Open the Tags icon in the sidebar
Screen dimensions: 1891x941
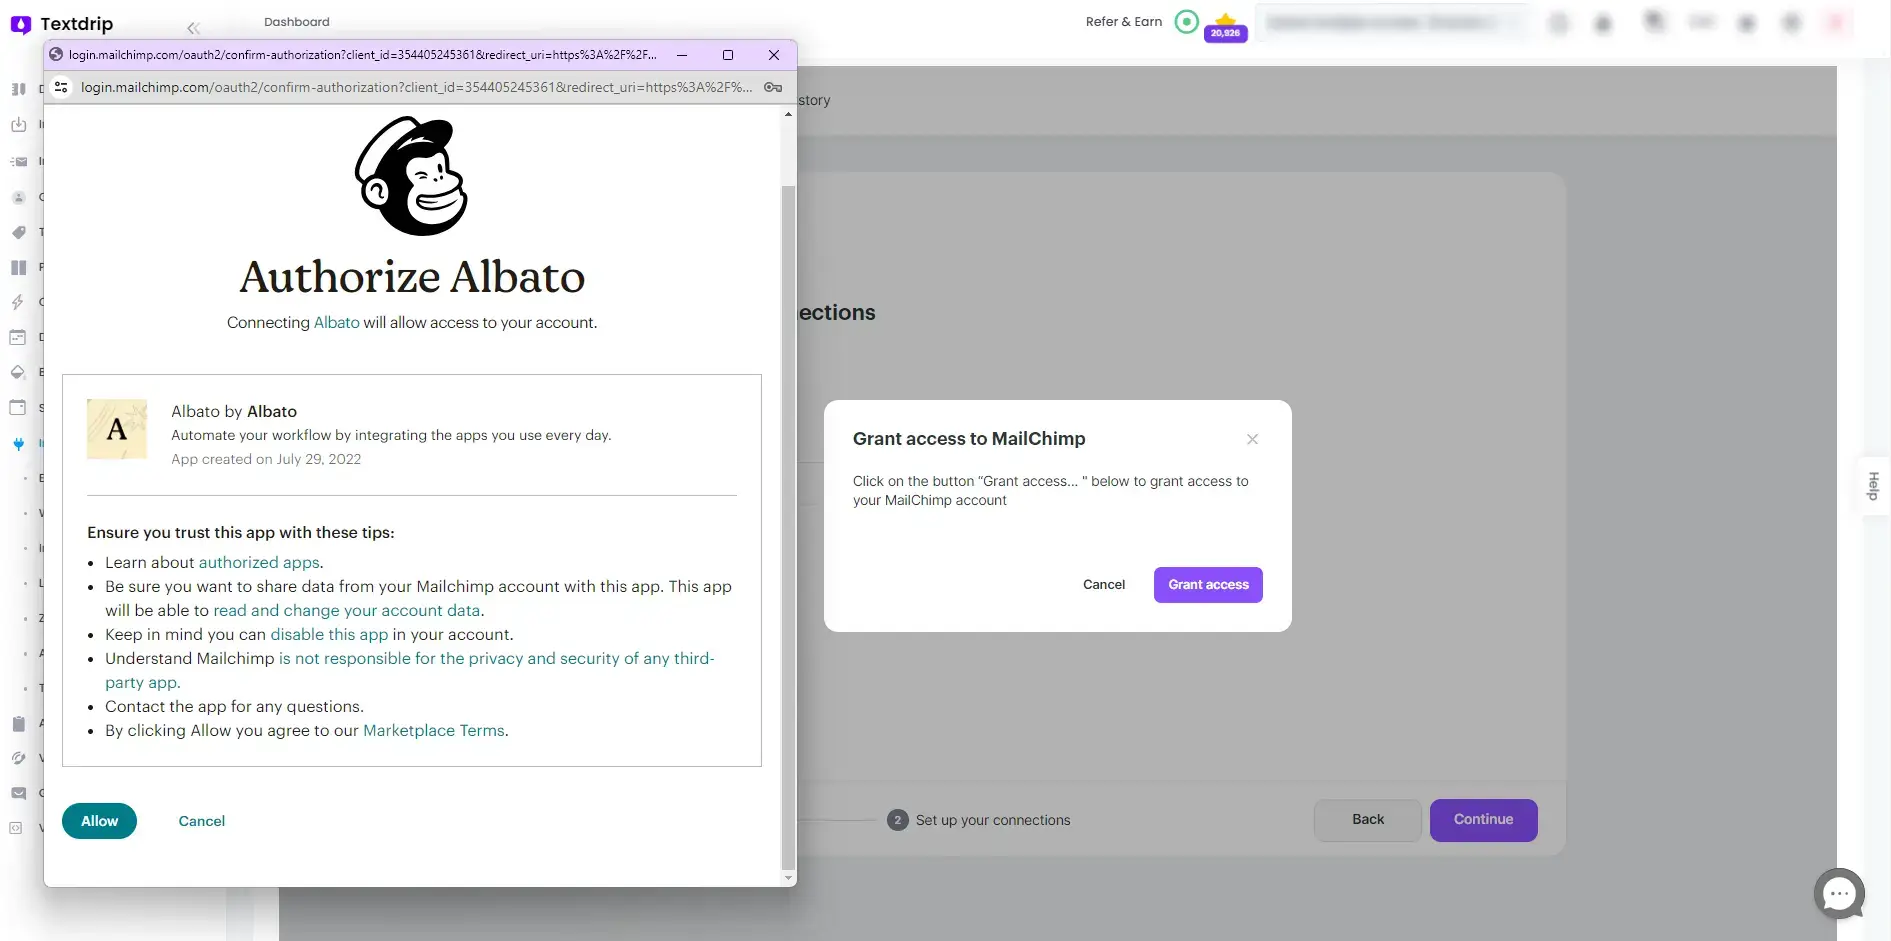pos(18,232)
